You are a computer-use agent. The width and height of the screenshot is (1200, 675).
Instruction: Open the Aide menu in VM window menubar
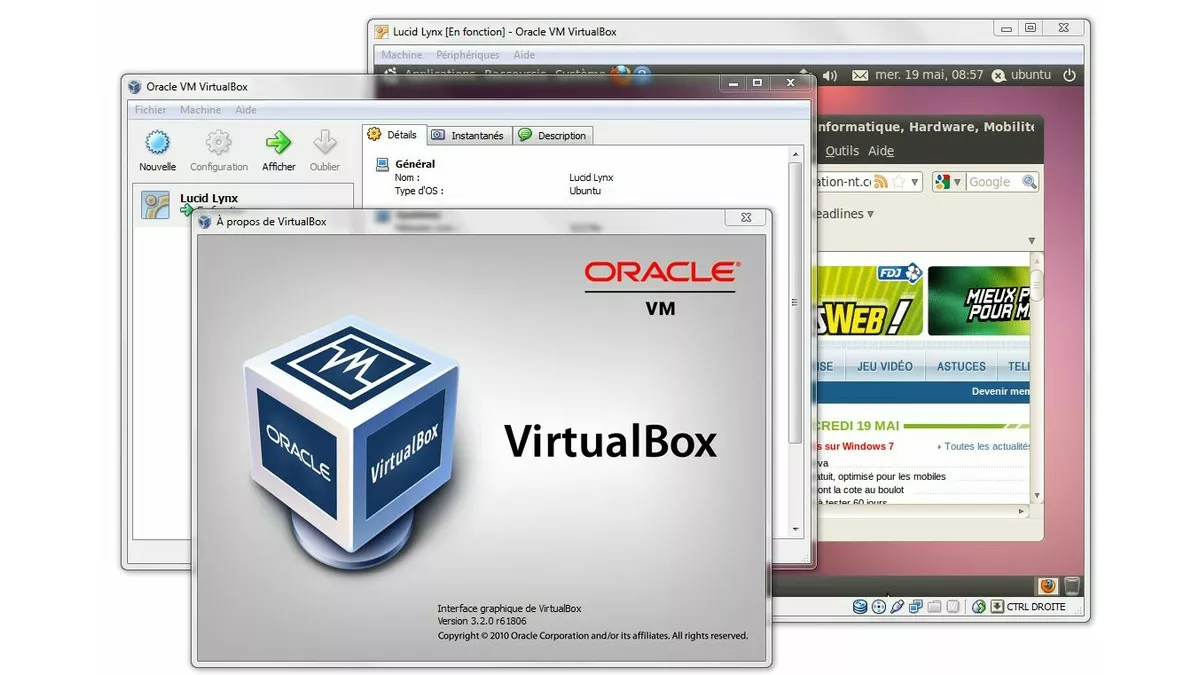pos(524,55)
